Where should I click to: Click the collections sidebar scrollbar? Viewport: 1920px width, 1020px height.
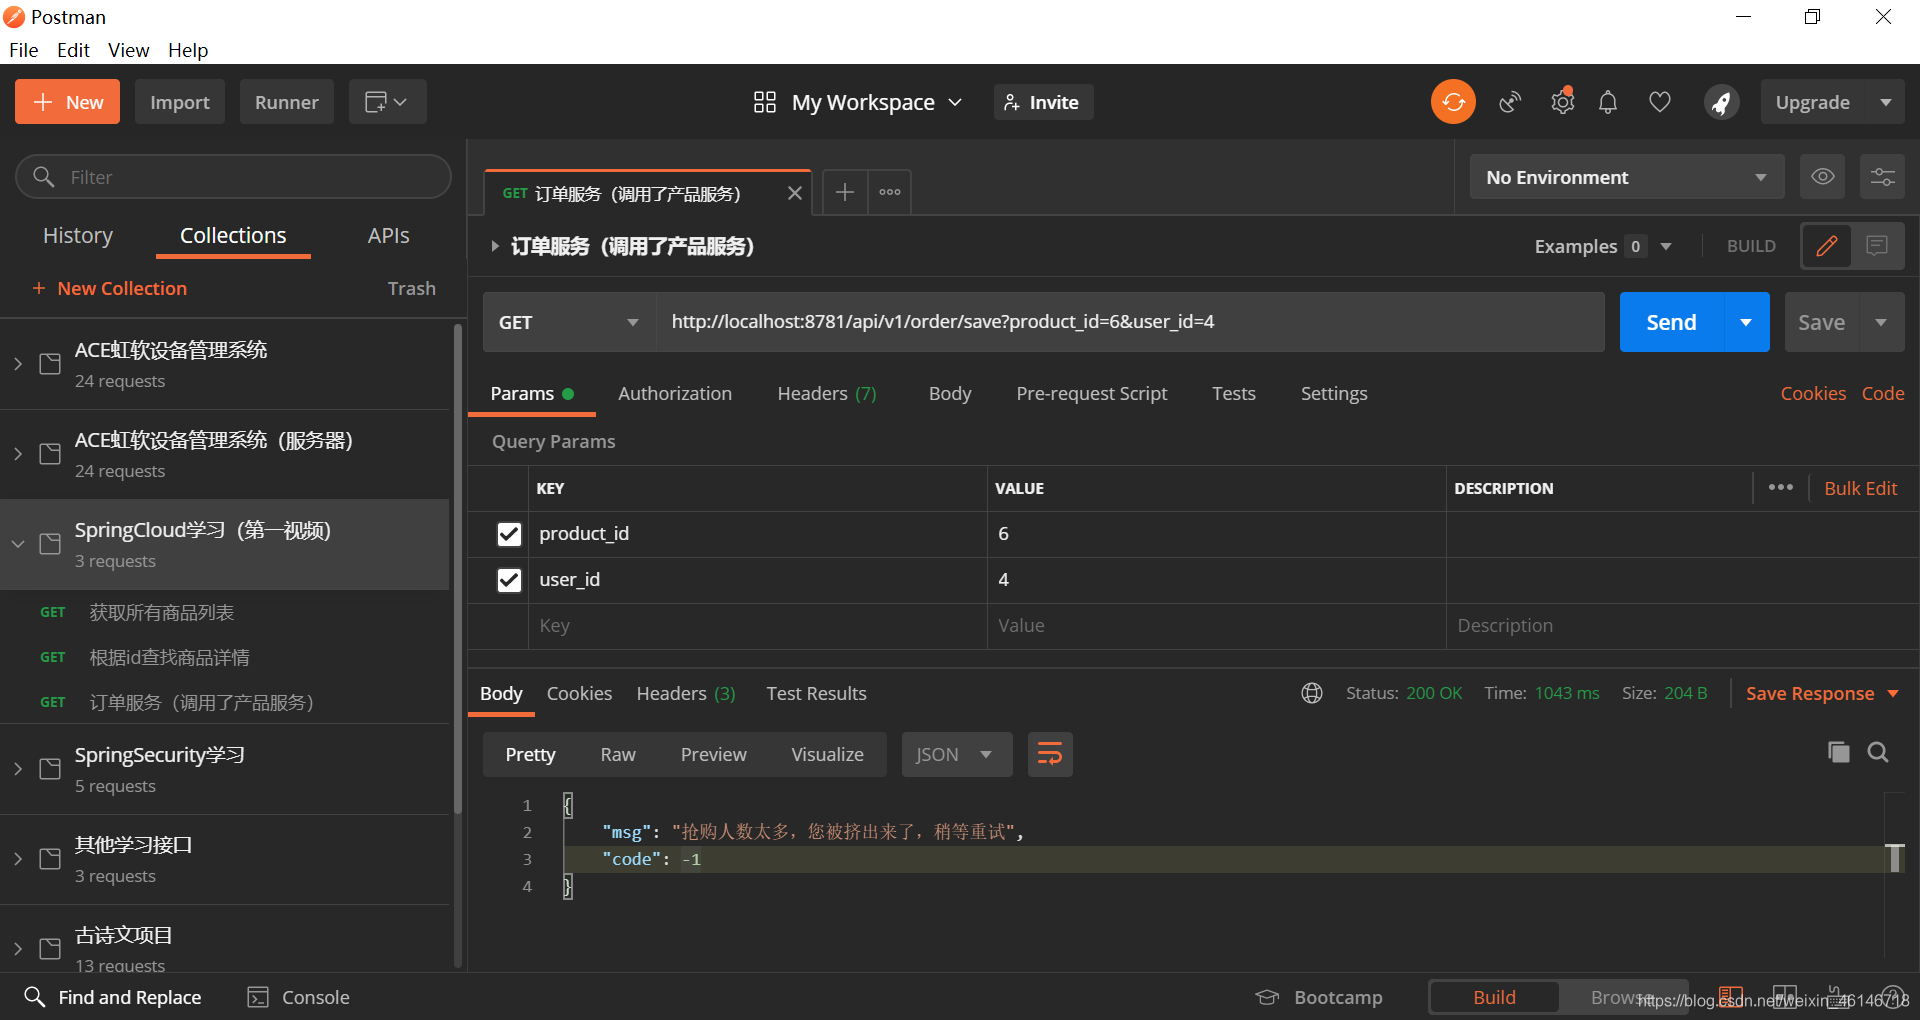pos(458,567)
